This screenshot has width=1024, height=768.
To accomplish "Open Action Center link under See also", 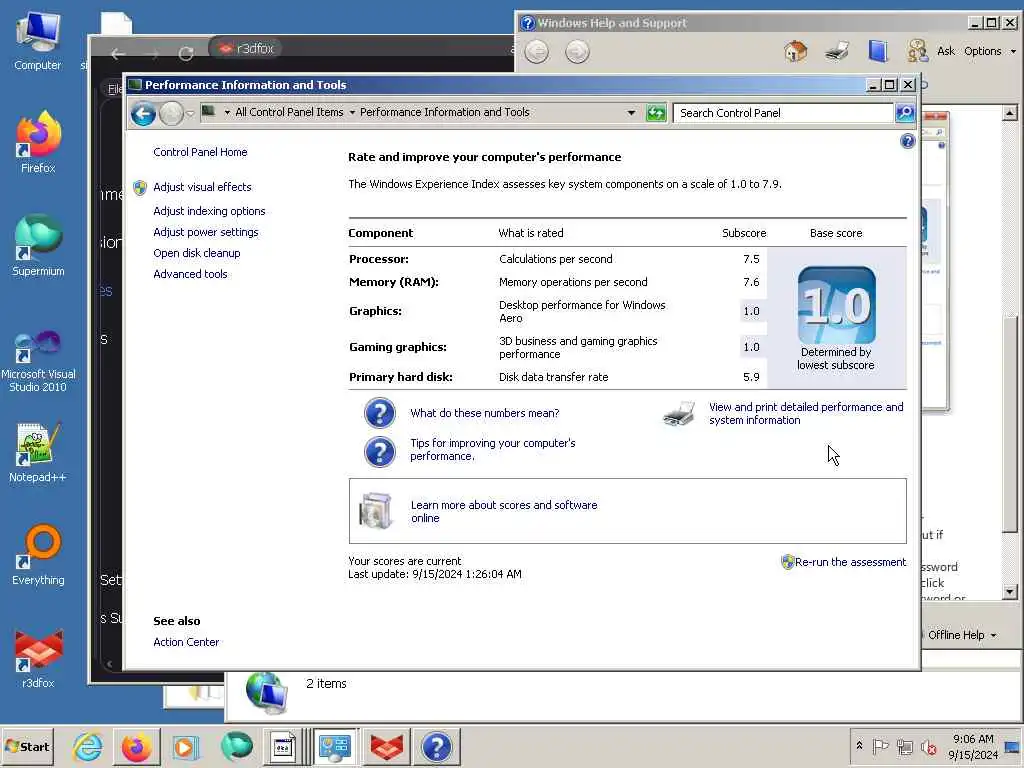I will pos(186,642).
